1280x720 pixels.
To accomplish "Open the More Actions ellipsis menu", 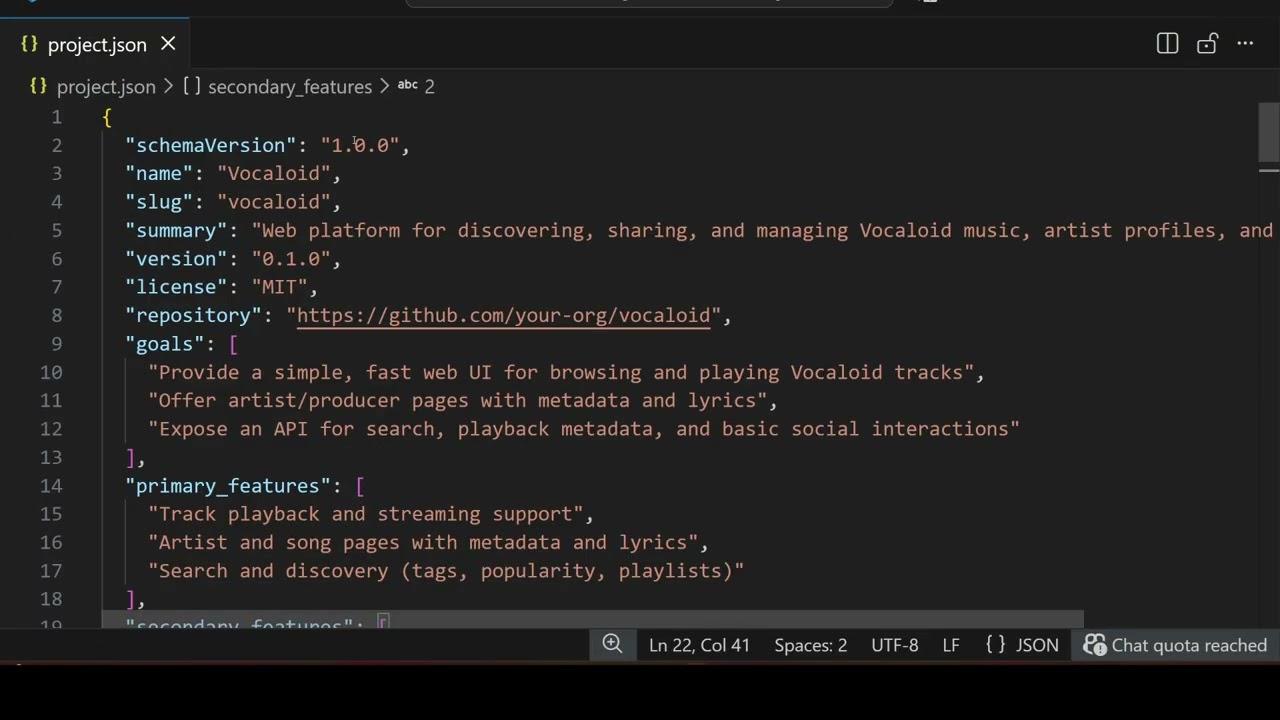I will (x=1245, y=44).
